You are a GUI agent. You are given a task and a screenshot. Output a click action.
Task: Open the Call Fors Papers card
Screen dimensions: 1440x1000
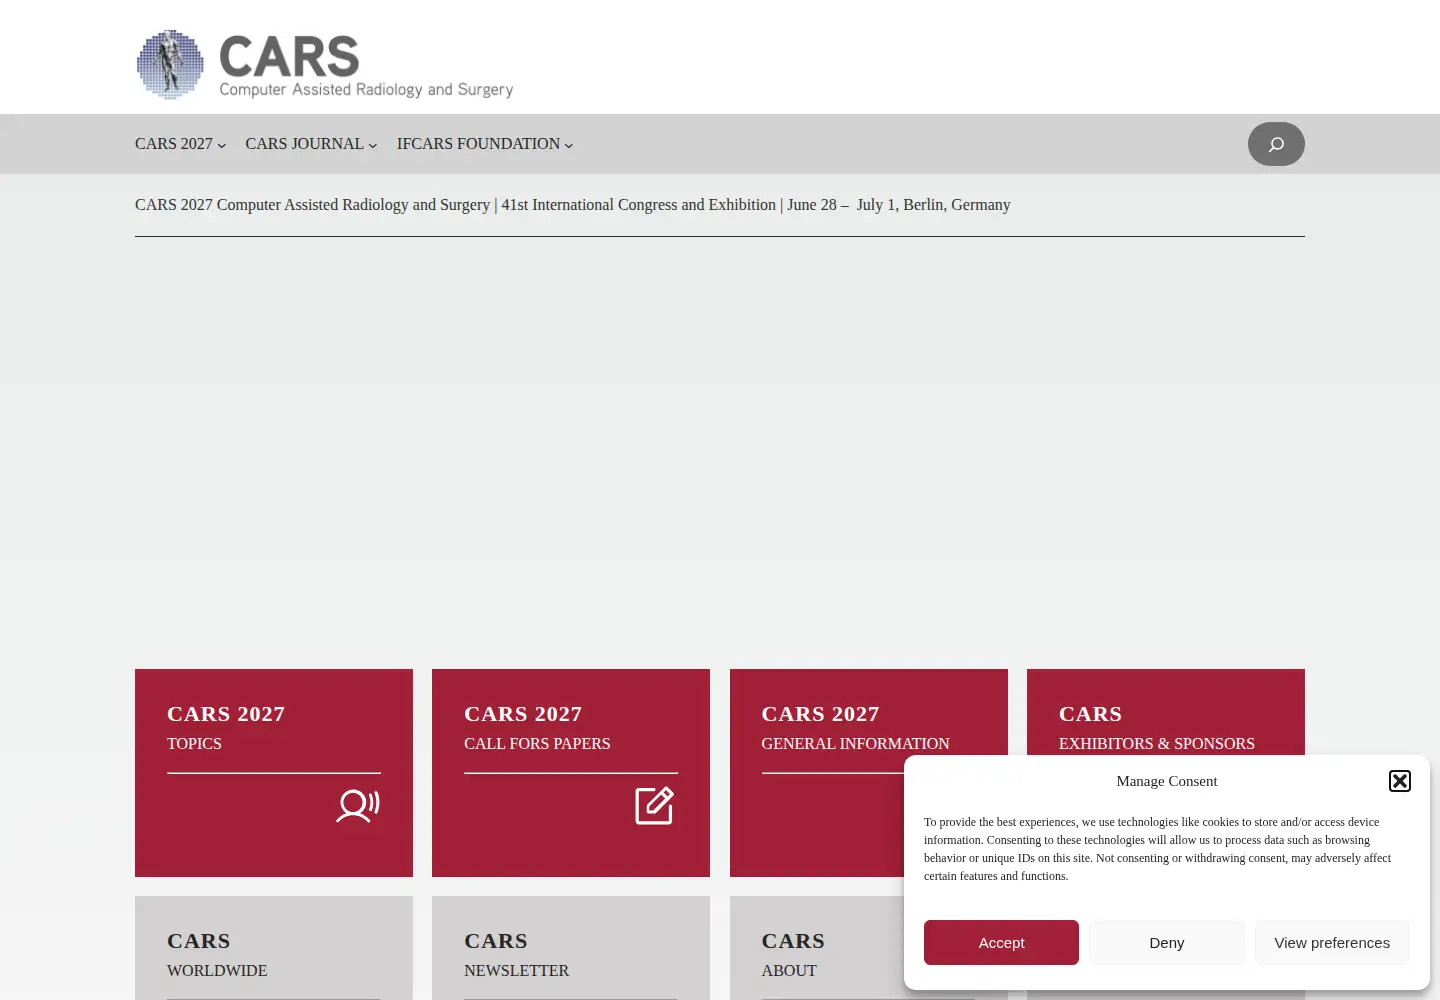click(x=571, y=773)
